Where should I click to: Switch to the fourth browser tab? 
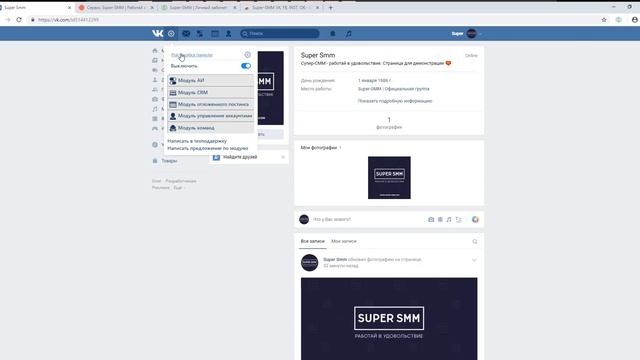[x=281, y=7]
